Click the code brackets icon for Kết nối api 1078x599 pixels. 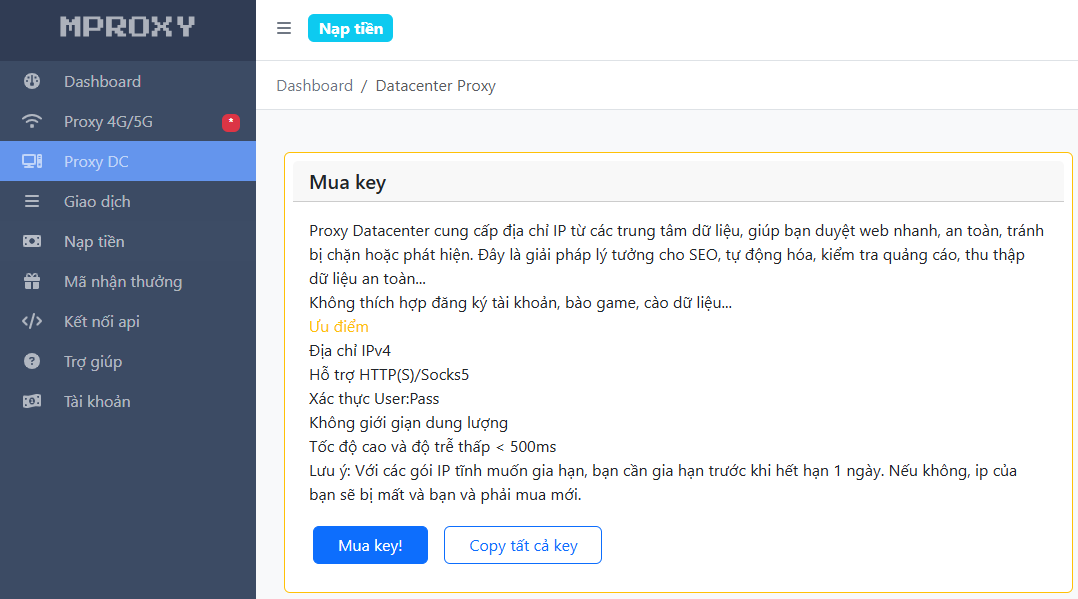[x=32, y=322]
